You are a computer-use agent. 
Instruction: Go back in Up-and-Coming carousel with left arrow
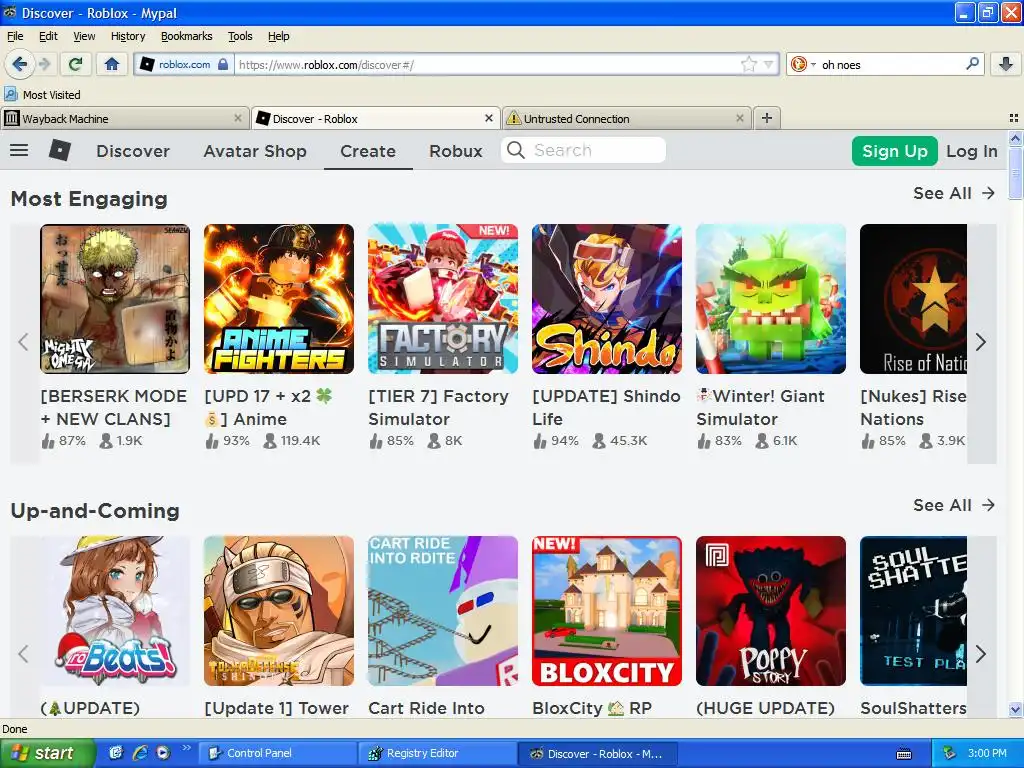point(24,654)
